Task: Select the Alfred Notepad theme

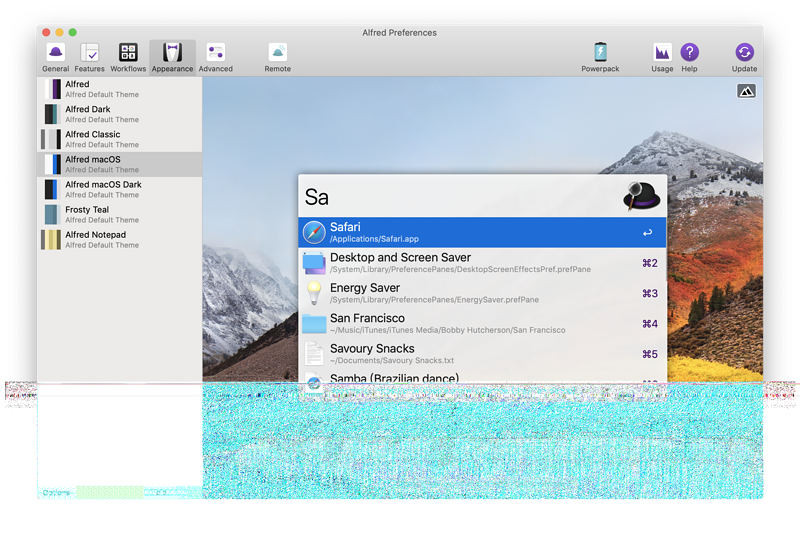Action: (x=119, y=239)
